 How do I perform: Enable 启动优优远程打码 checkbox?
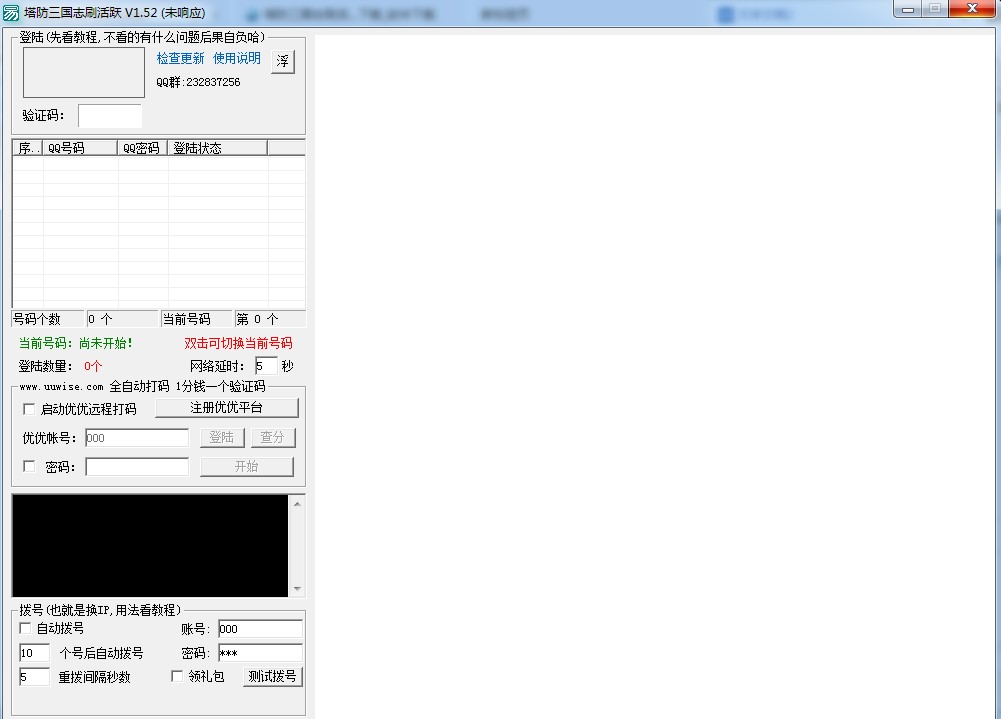pos(29,409)
